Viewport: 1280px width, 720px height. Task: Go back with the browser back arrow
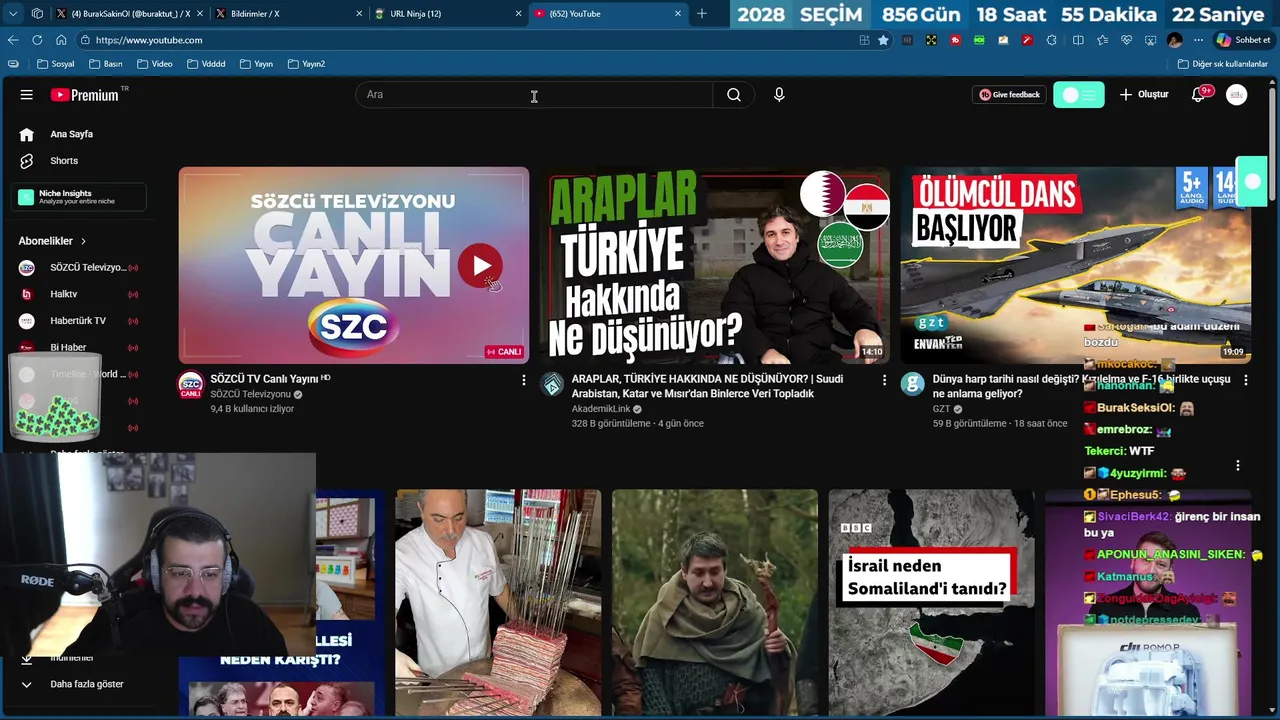(13, 40)
